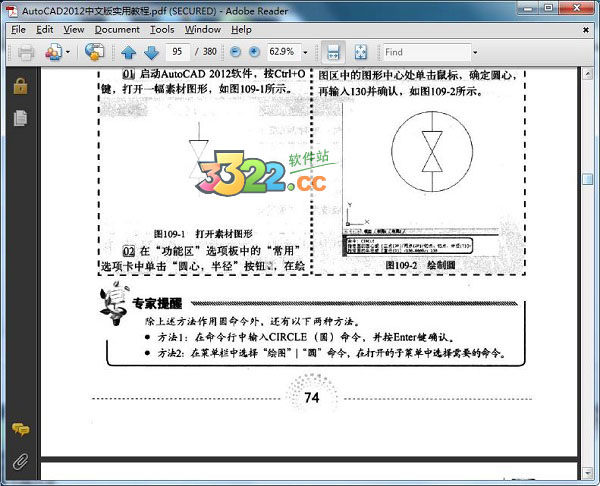This screenshot has width=600, height=486.
Task: Go to previous page with up arrow
Action: [x=129, y=52]
